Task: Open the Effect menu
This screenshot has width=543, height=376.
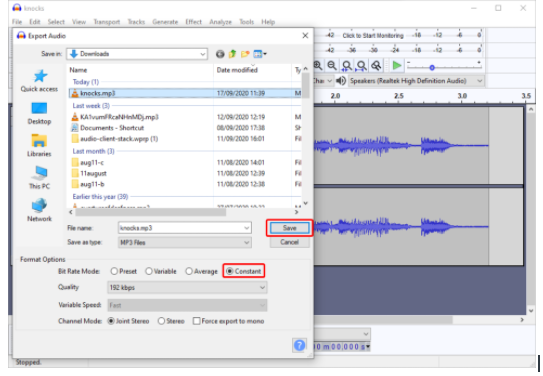Action: coord(194,22)
